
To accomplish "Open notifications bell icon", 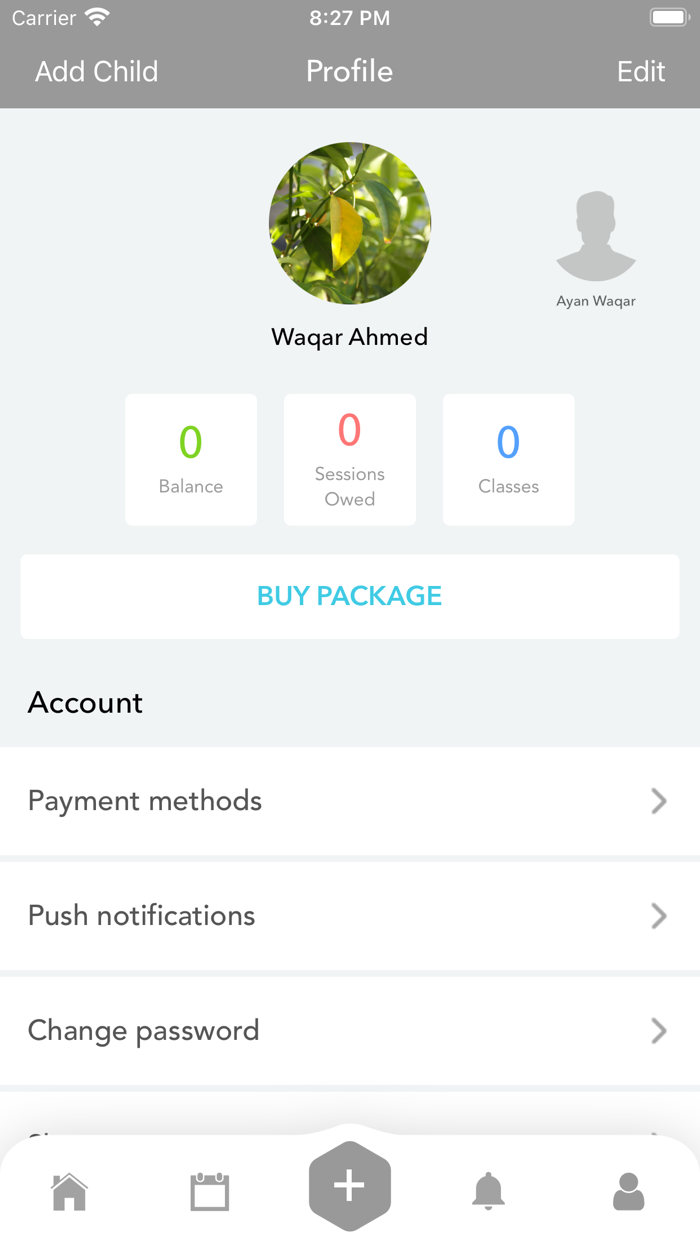I will tap(489, 1191).
